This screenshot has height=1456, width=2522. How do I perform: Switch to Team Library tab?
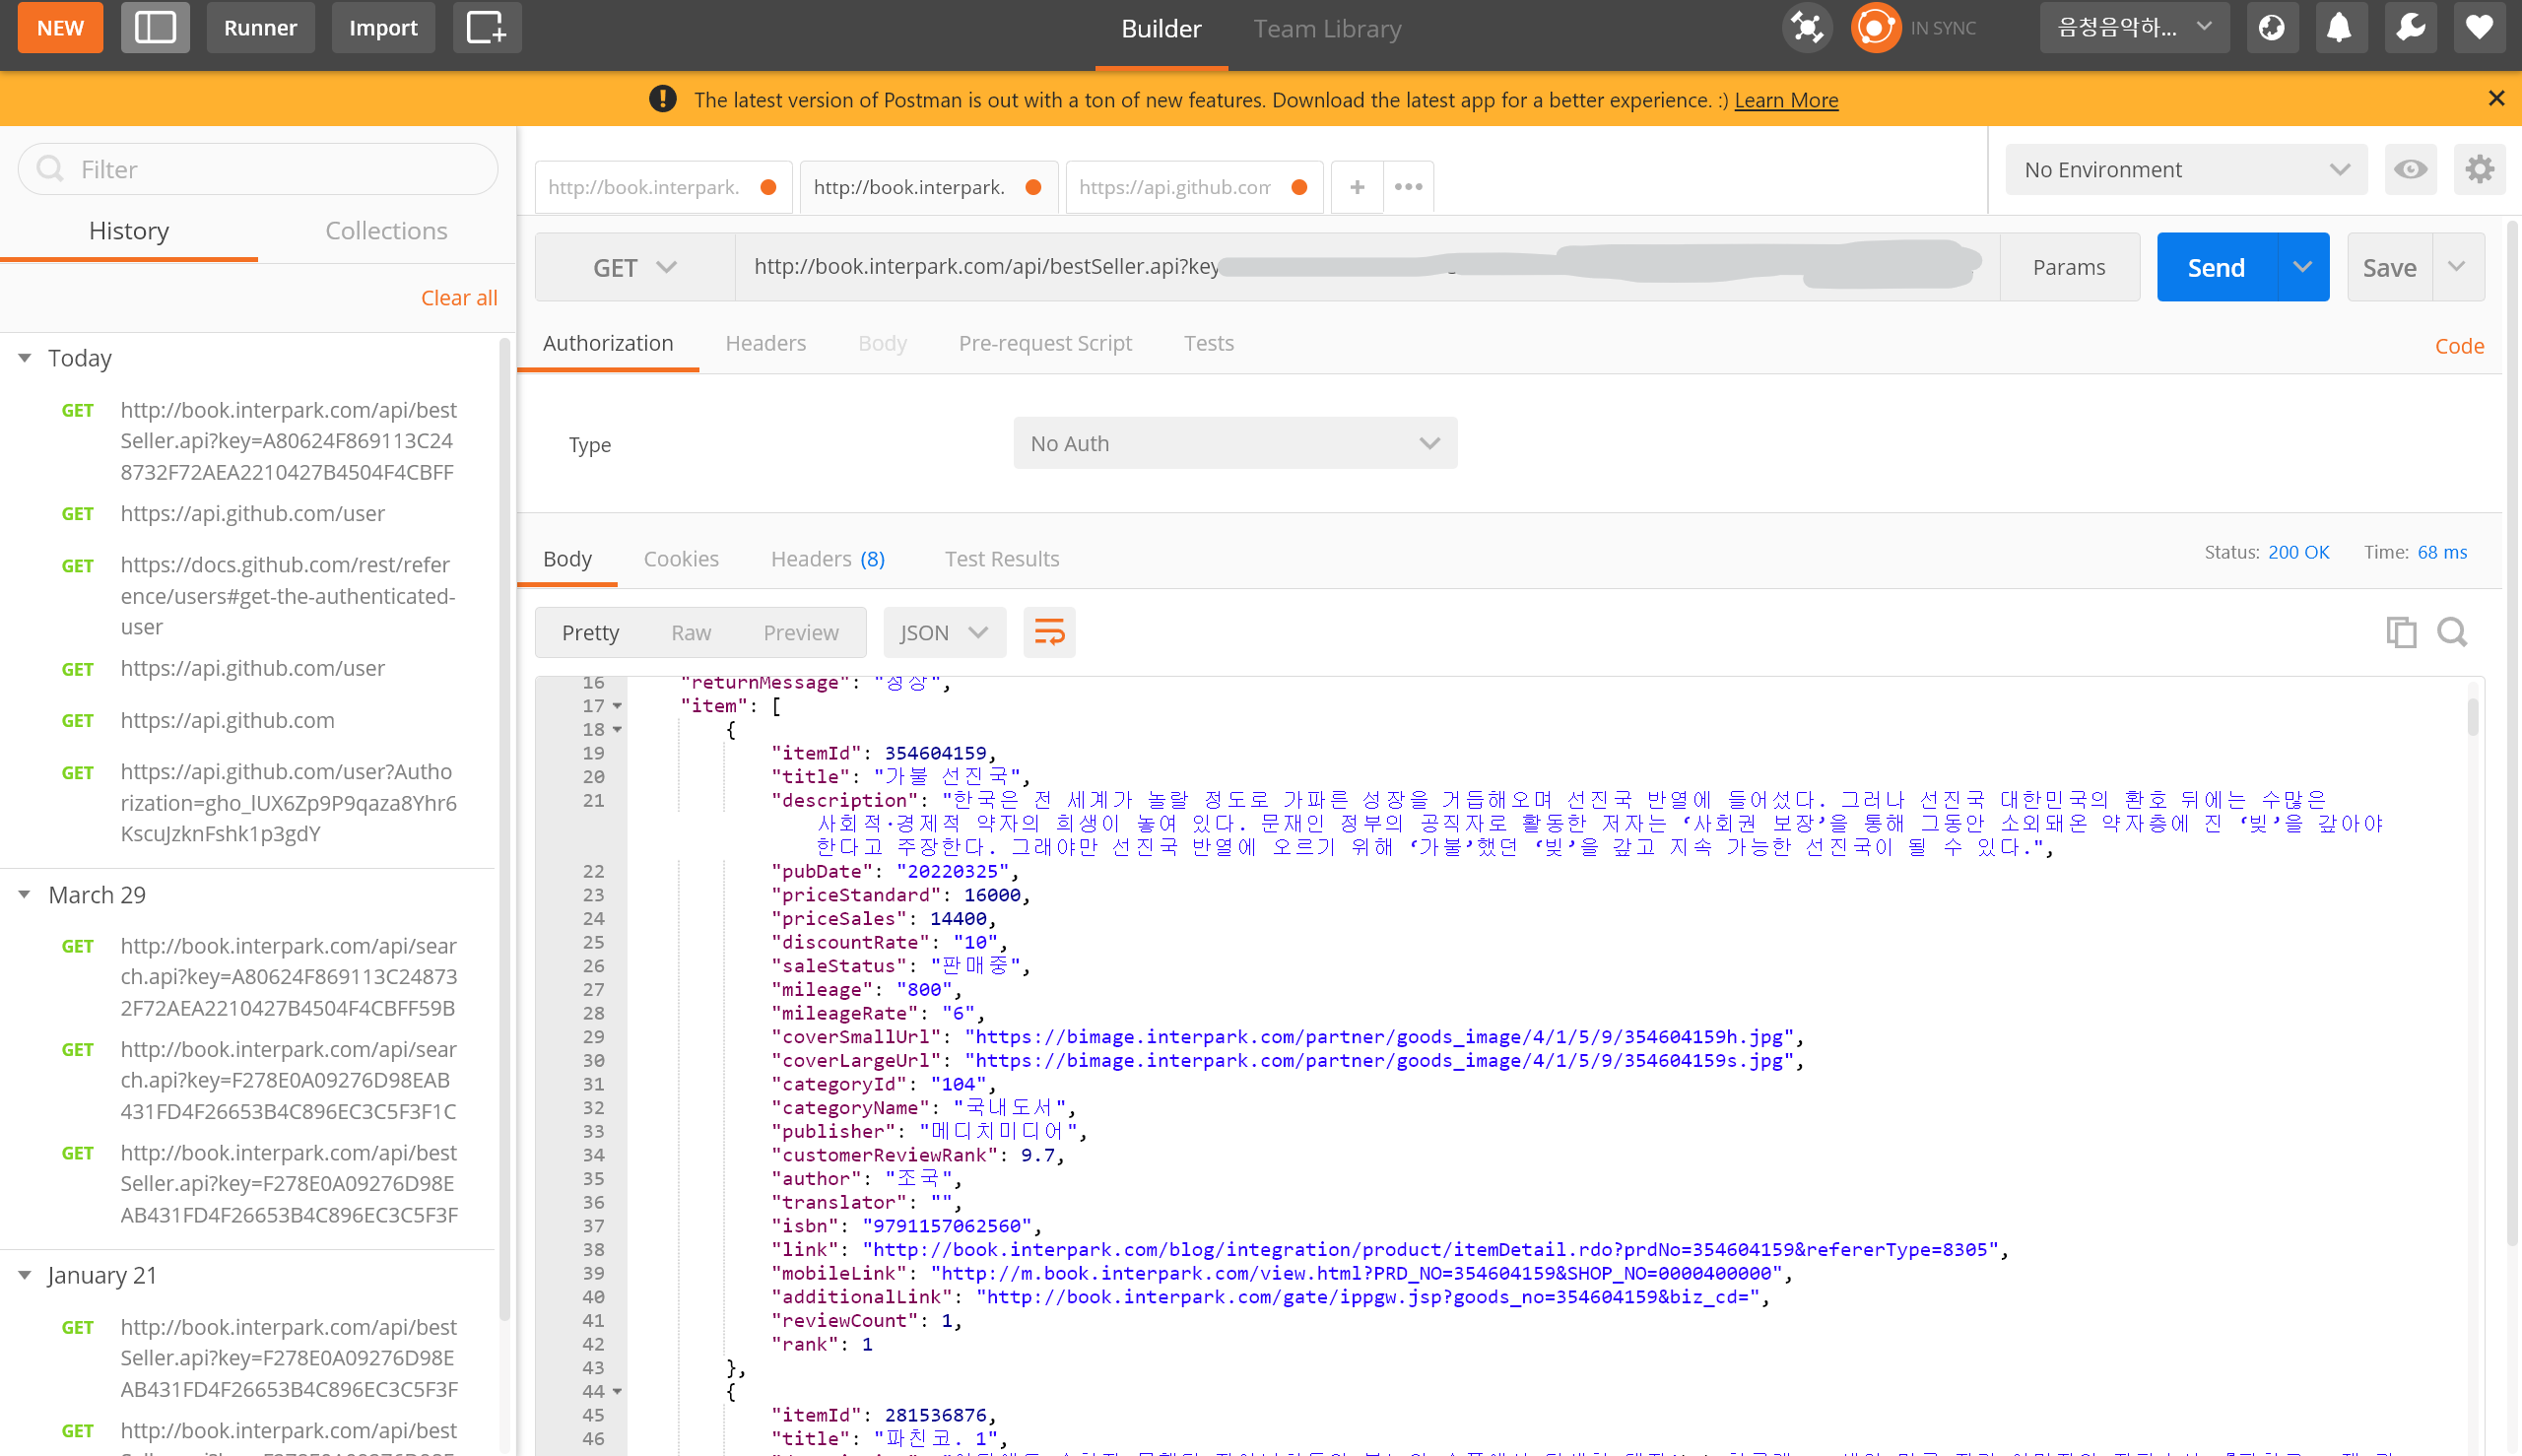click(1327, 28)
